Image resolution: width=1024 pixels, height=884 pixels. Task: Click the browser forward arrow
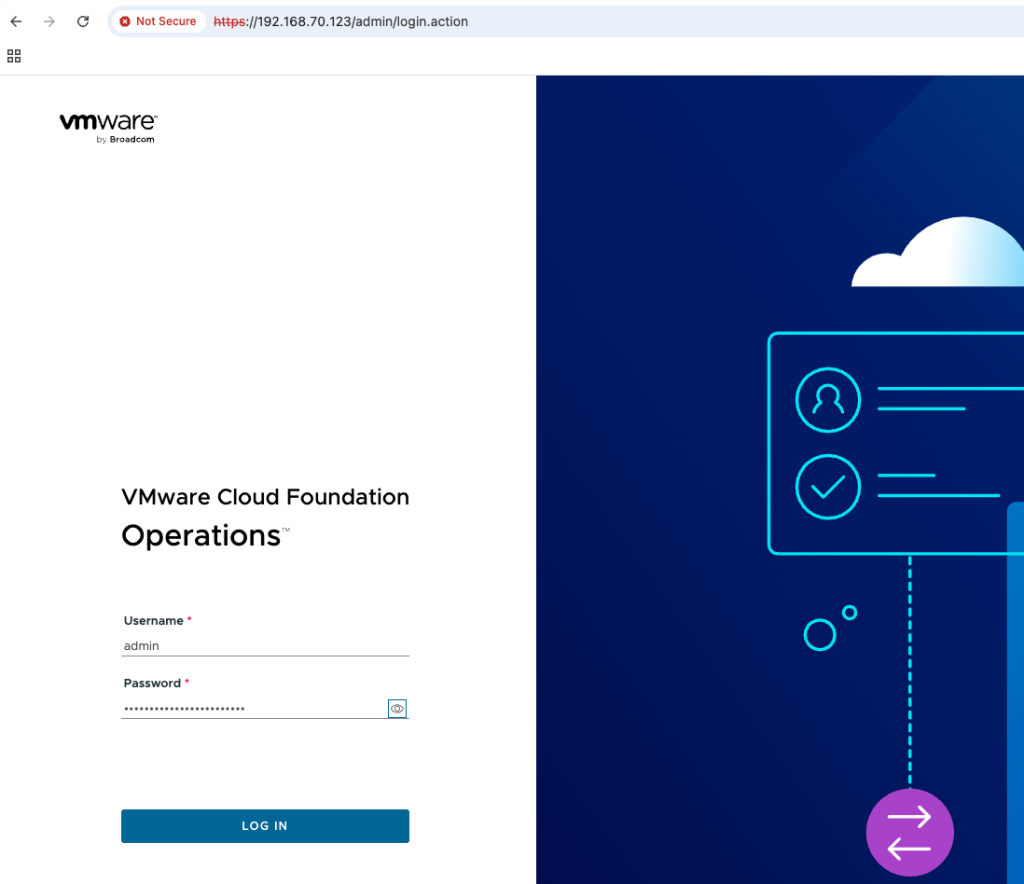point(49,21)
